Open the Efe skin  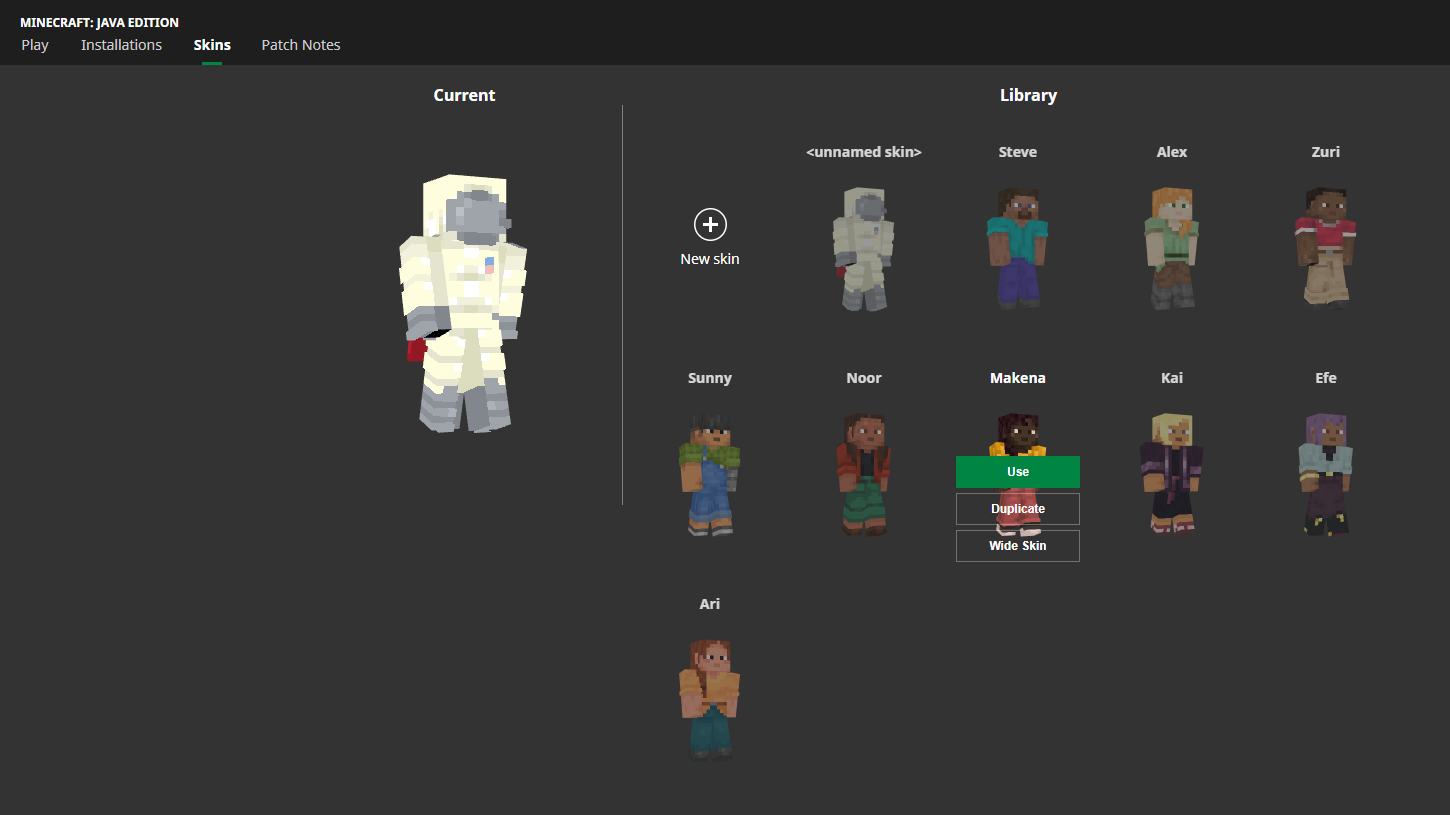(1325, 473)
